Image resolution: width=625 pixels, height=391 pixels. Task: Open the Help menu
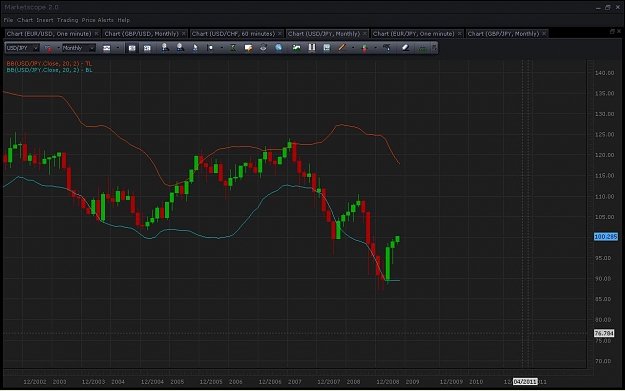(x=124, y=20)
